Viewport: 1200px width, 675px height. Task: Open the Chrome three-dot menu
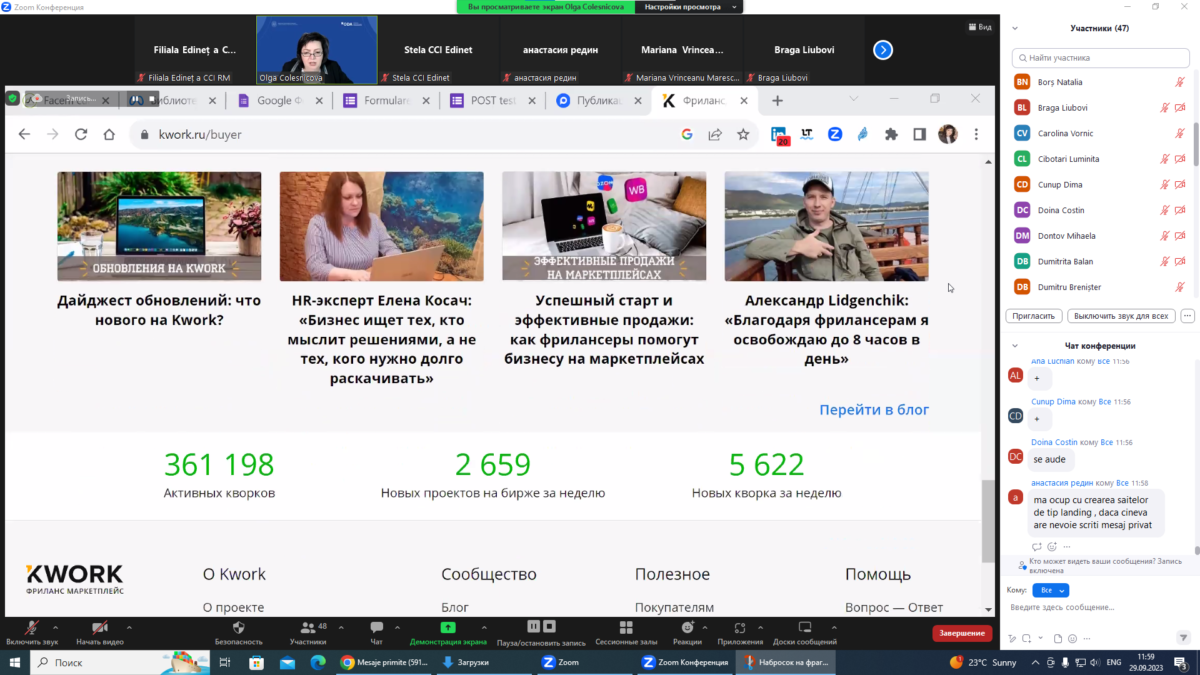[976, 134]
